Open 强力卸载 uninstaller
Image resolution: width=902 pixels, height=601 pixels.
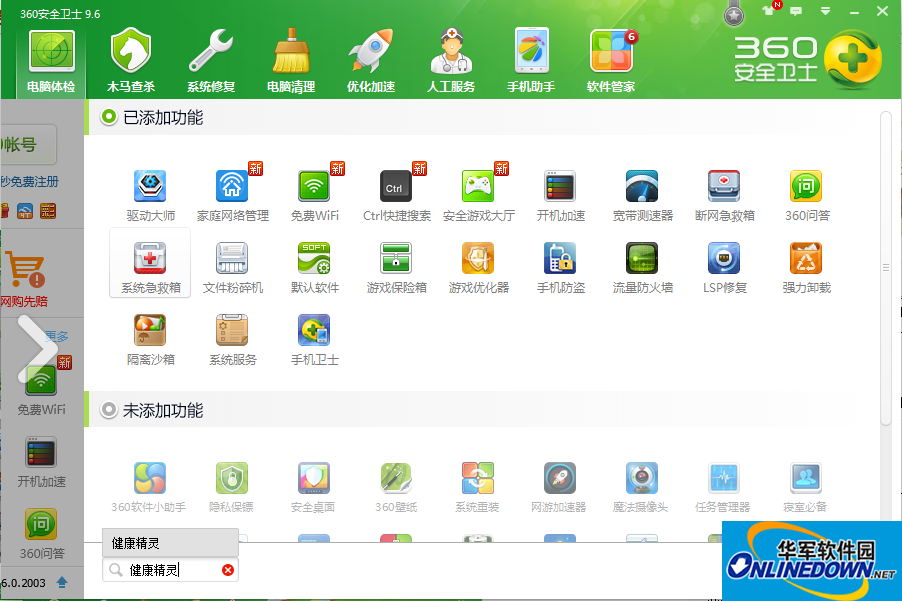point(807,268)
